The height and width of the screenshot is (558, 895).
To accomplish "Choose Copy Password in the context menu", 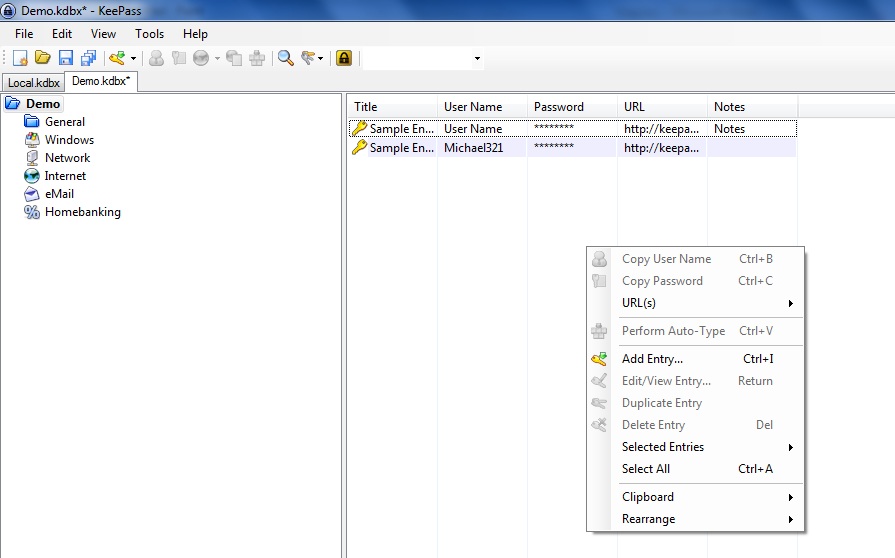I will tap(696, 281).
